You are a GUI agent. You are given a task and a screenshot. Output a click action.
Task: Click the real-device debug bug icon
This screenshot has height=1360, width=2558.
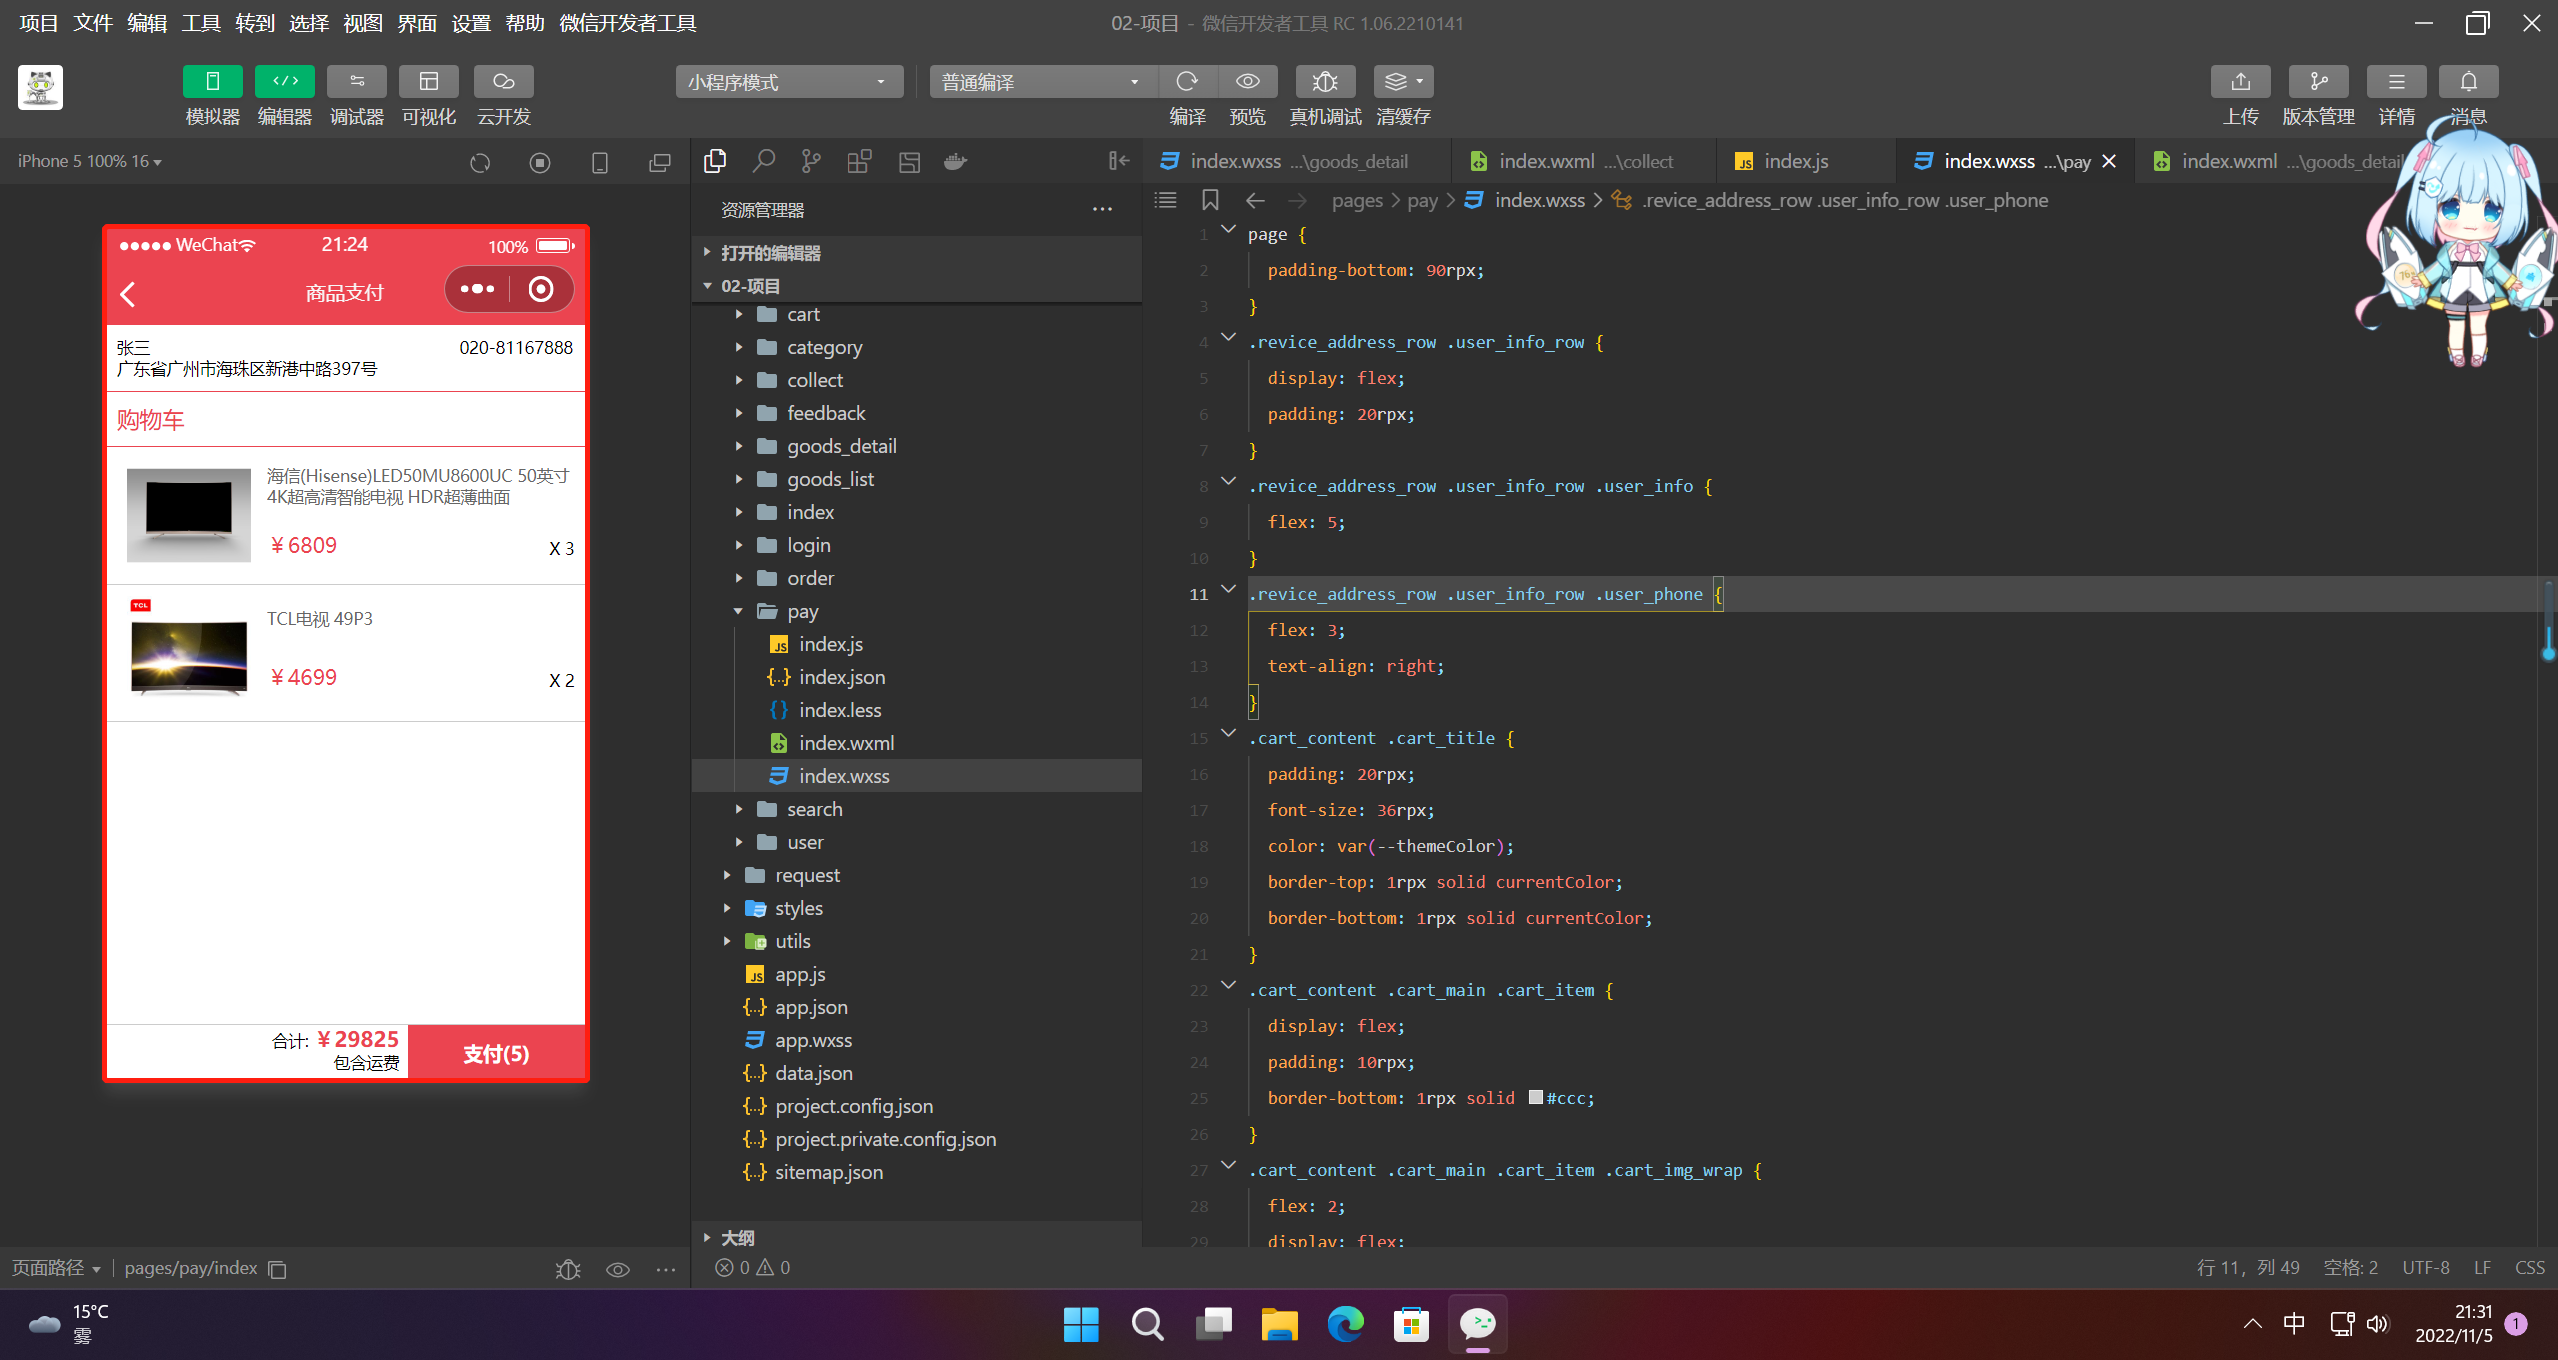tap(1325, 82)
